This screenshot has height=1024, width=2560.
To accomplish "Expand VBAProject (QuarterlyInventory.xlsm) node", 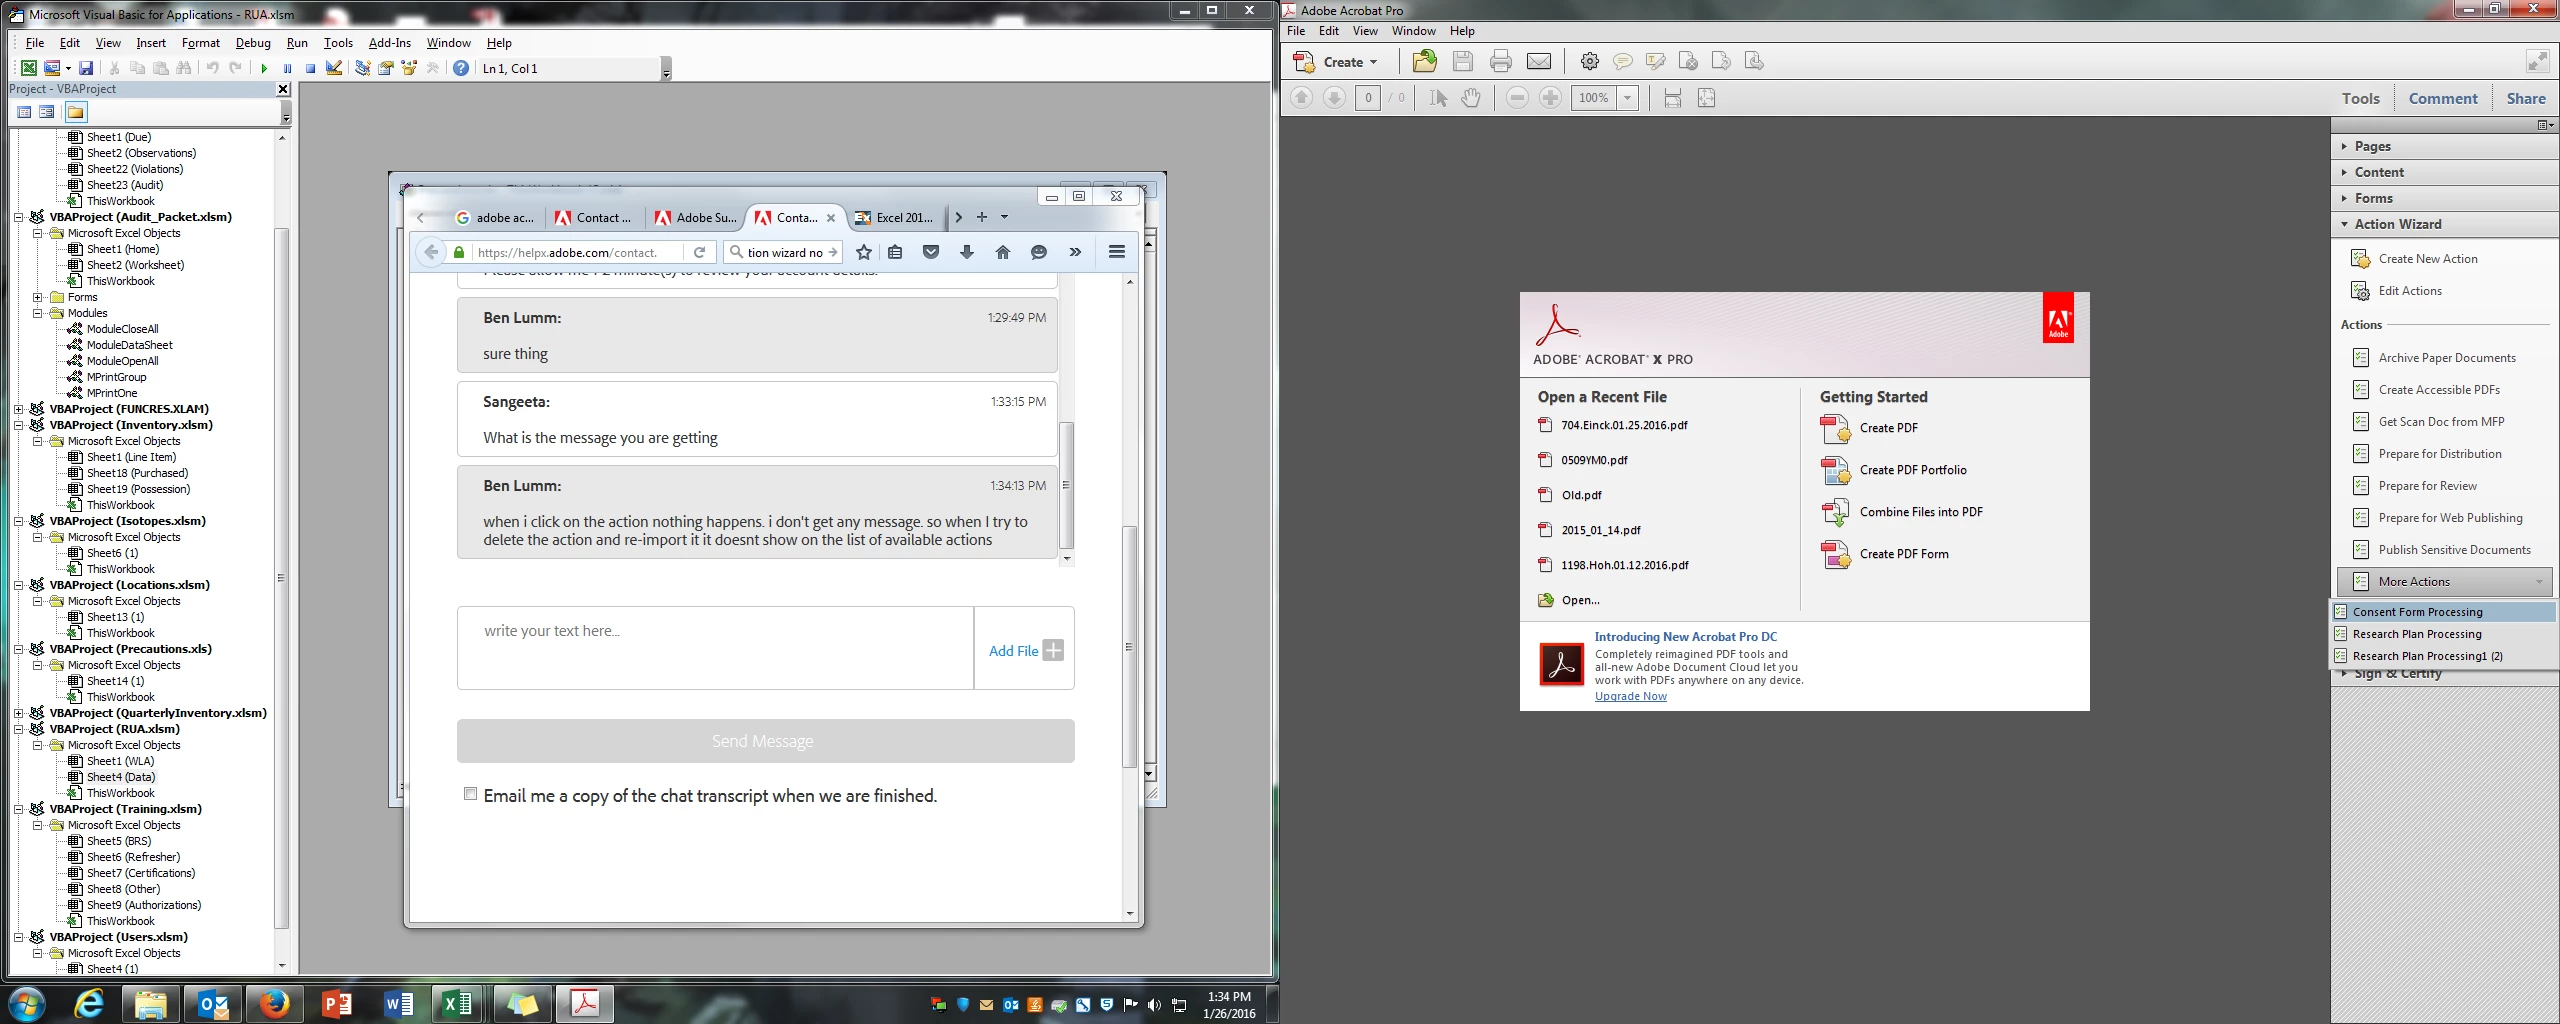I will [19, 713].
